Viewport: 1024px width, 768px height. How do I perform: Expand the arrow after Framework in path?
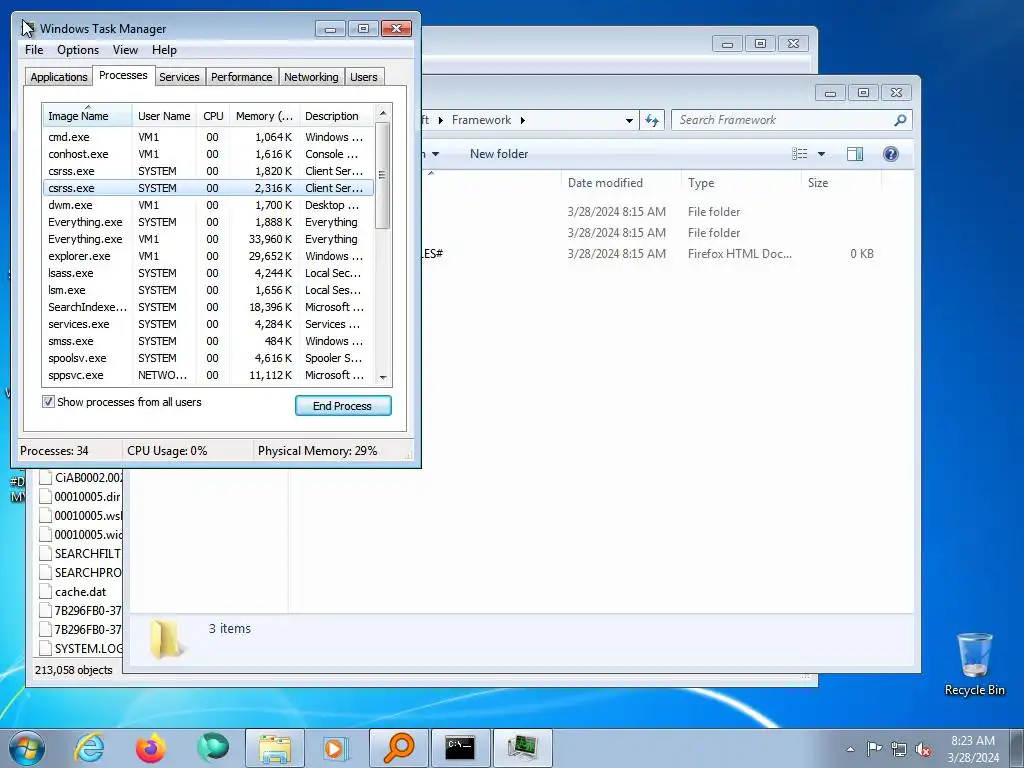522,120
